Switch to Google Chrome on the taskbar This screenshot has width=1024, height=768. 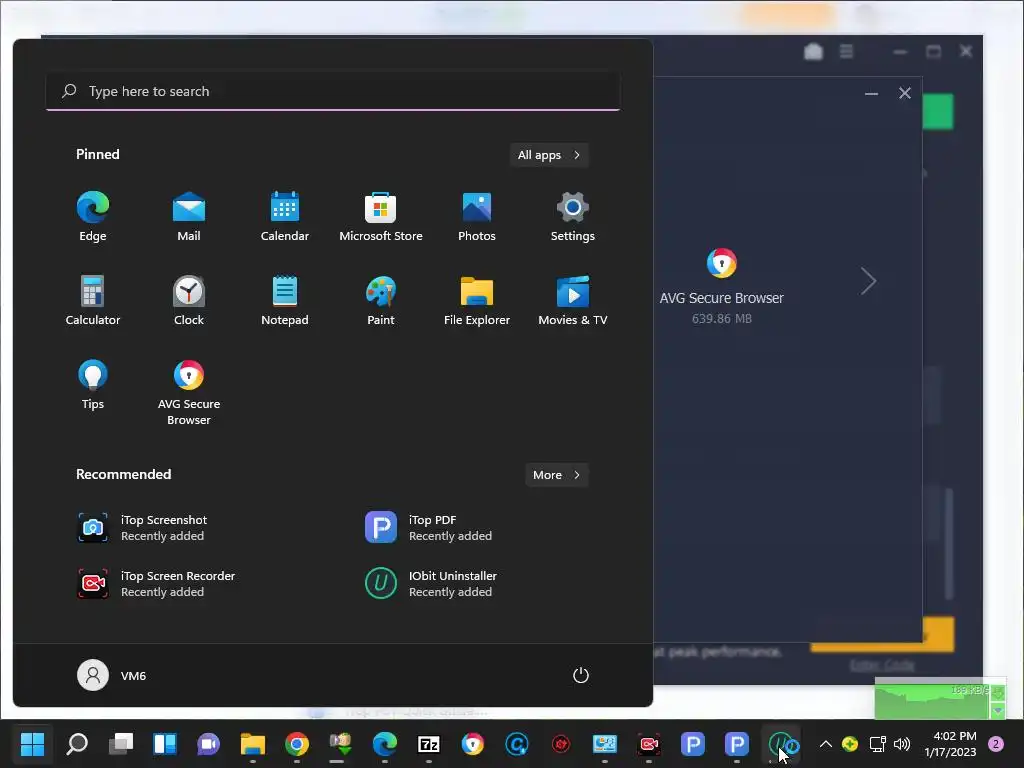296,743
